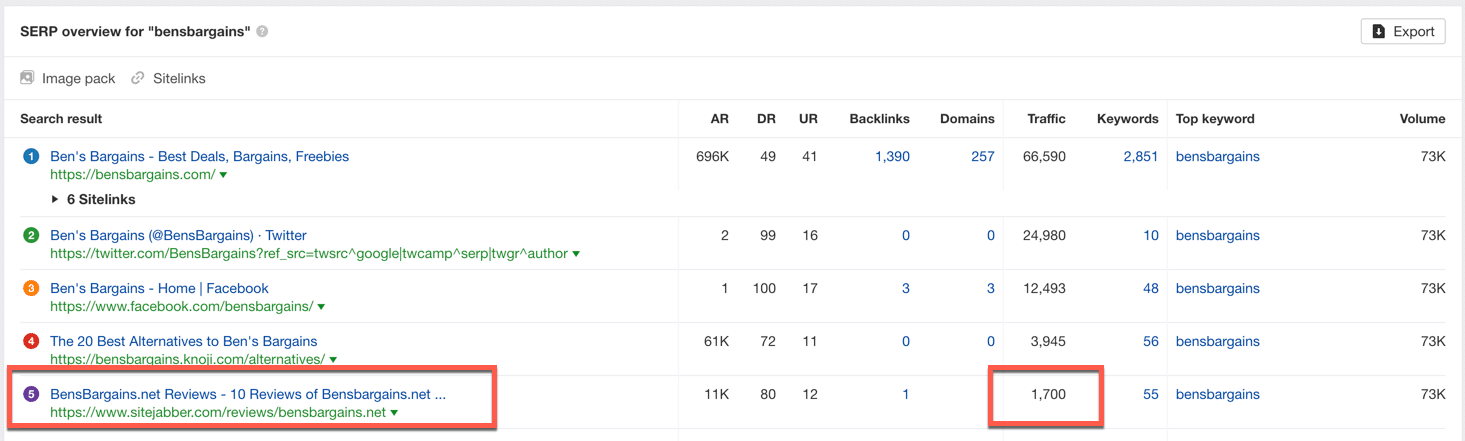
Task: Open The 20 Best Alternatives result link
Action: coord(183,342)
